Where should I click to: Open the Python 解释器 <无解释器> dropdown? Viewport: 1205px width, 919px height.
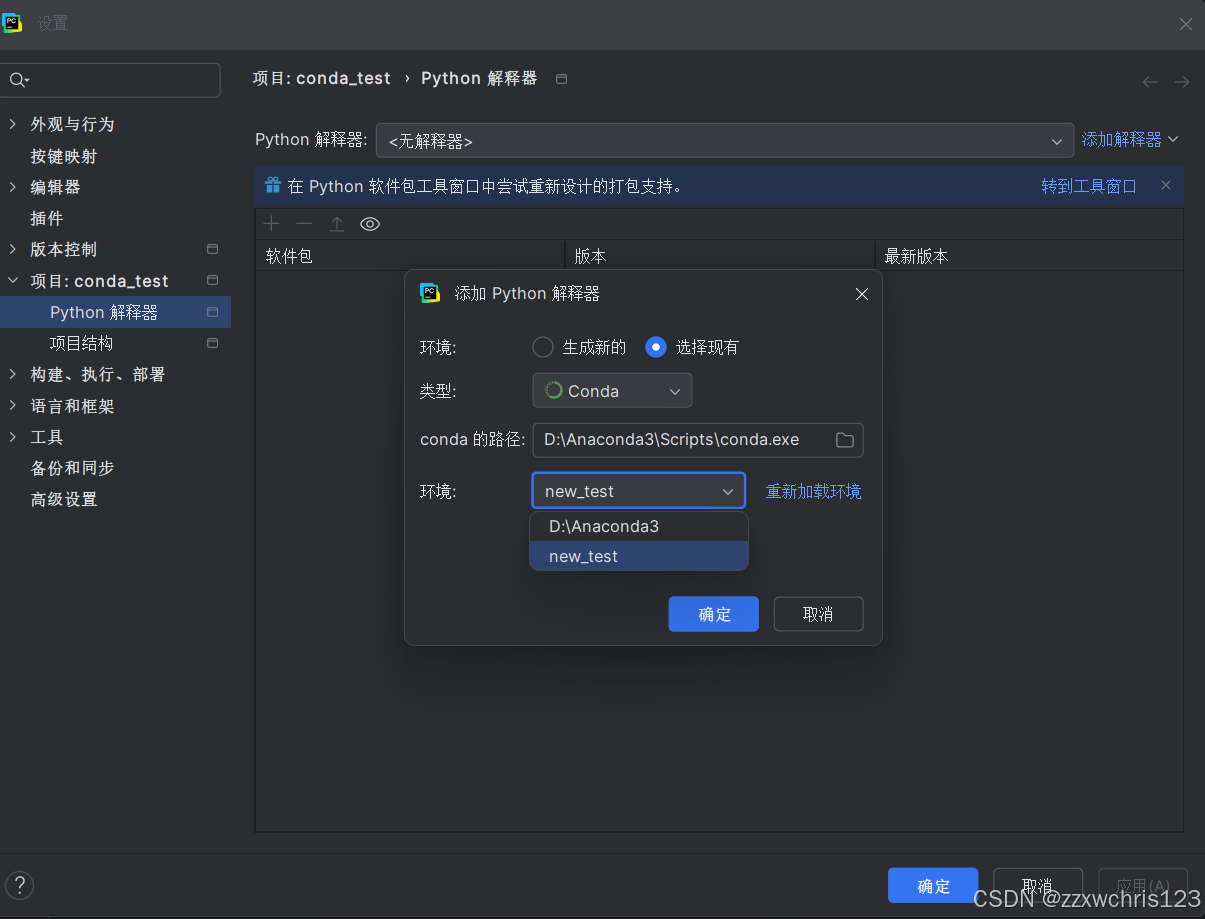pyautogui.click(x=724, y=141)
